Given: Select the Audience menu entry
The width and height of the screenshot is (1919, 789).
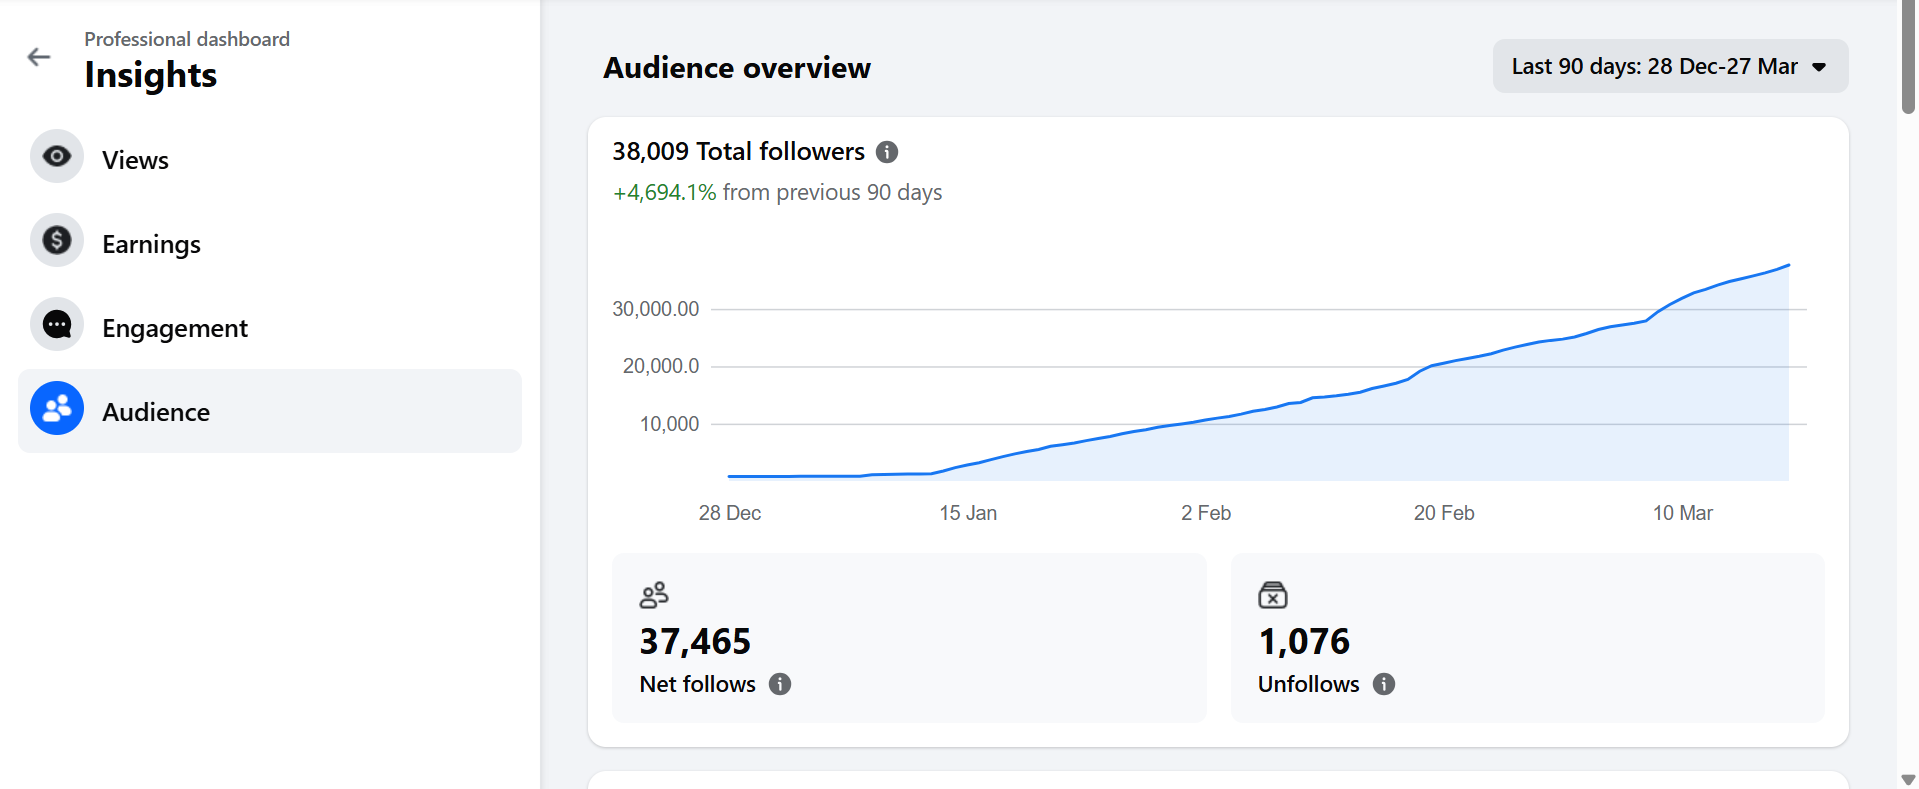Looking at the screenshot, I should 270,411.
